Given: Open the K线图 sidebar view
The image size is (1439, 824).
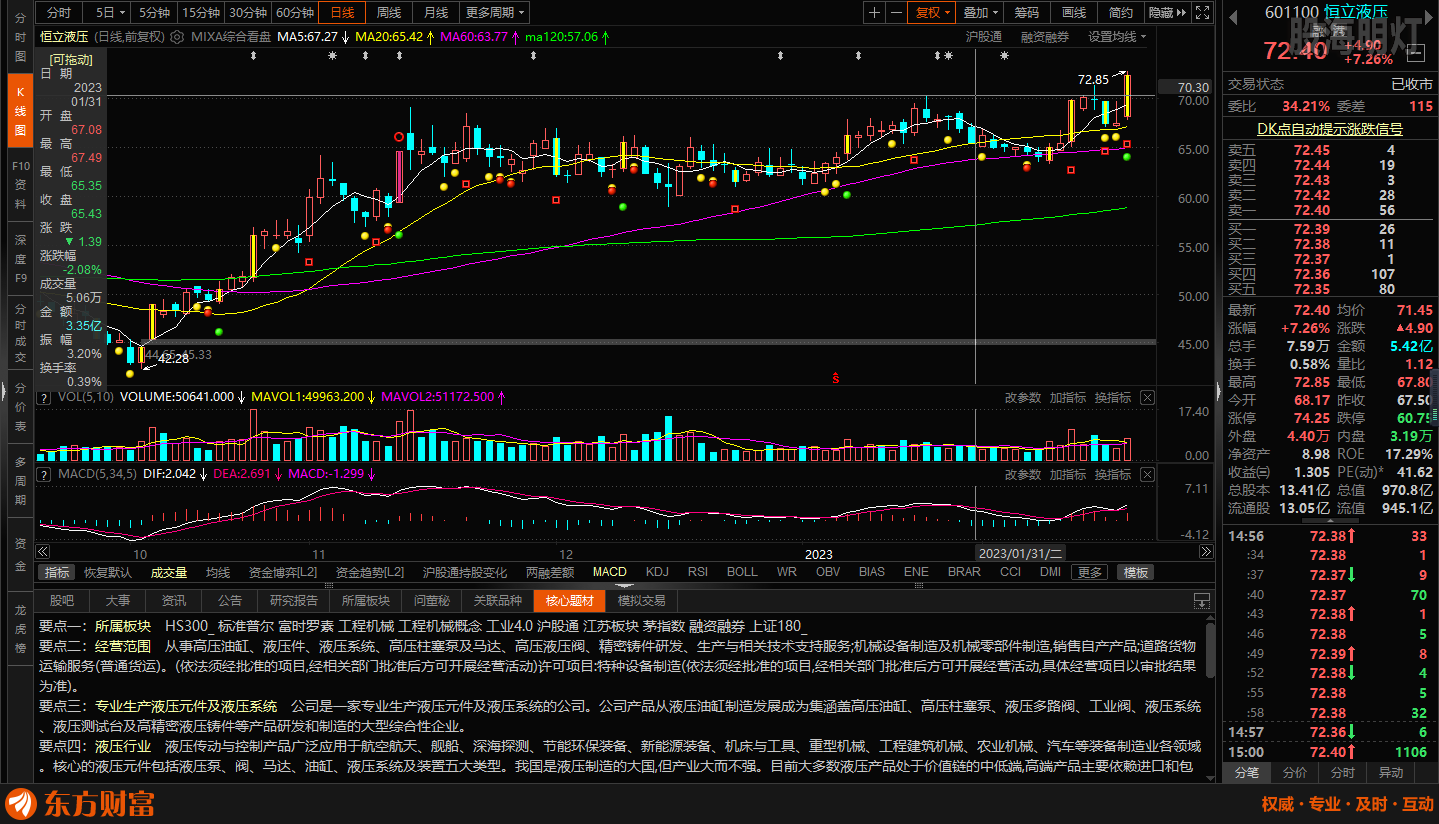Looking at the screenshot, I should coord(19,112).
